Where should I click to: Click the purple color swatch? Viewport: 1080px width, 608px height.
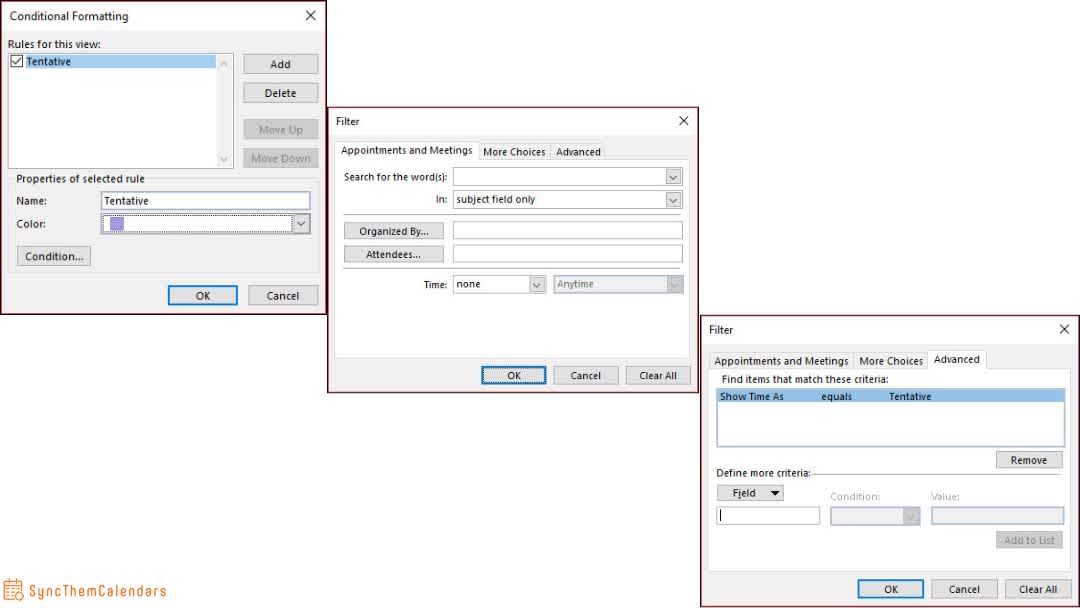[x=117, y=224]
